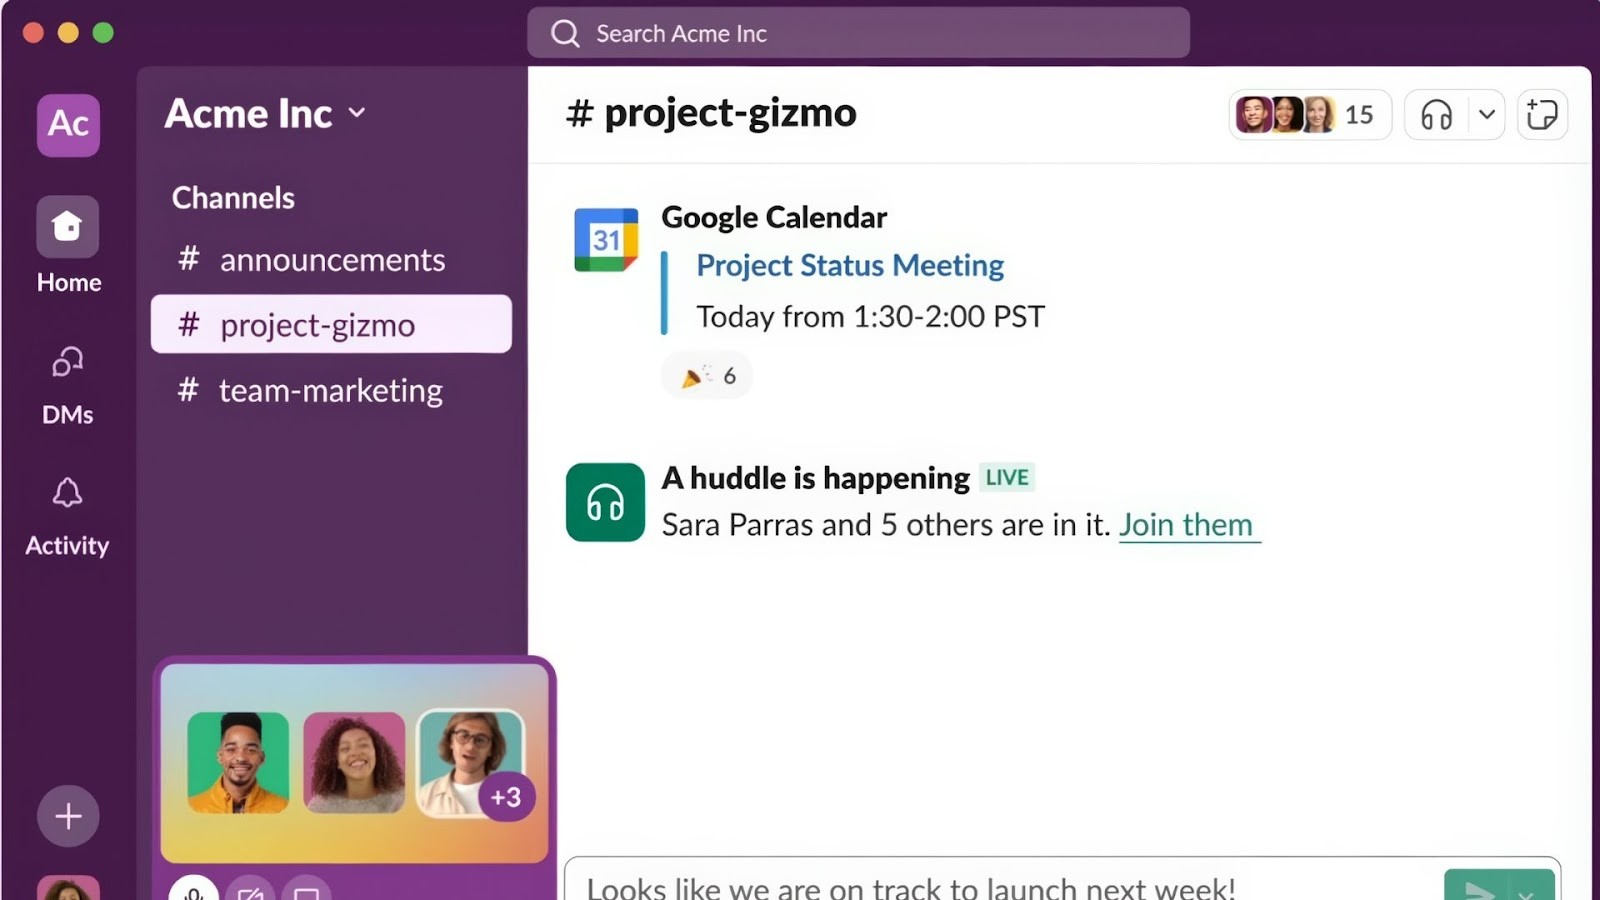Mute the microphone in the huddle window
This screenshot has height=900, width=1600.
pyautogui.click(x=195, y=893)
